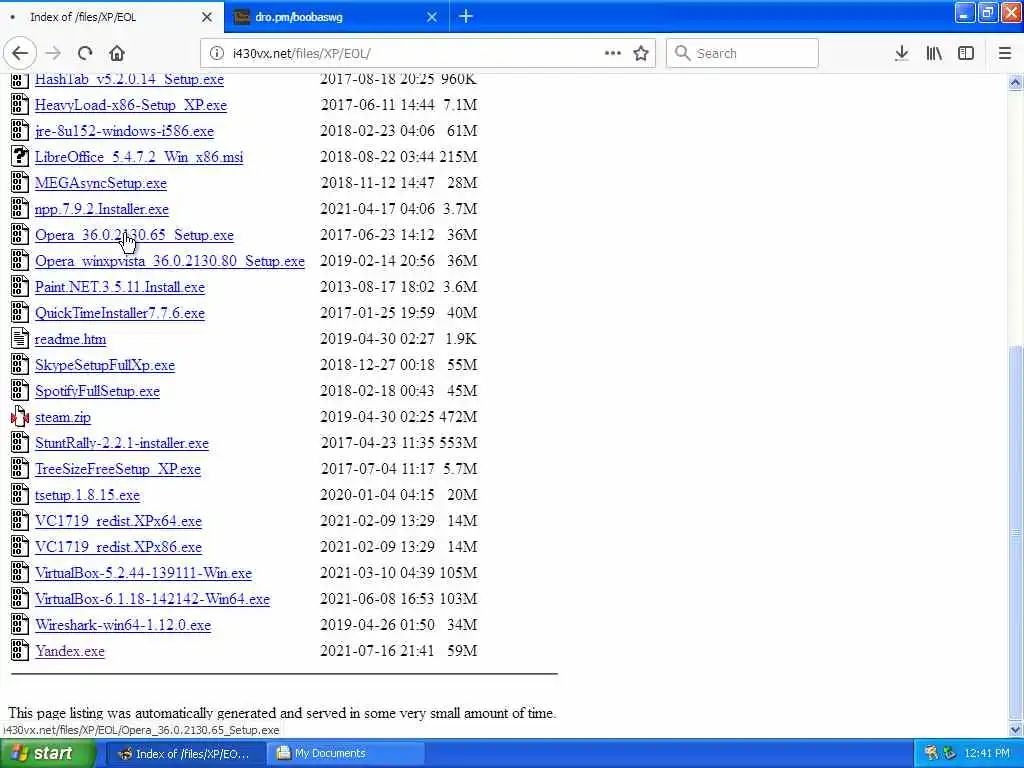Click the MEGAsyncSetup.exe link
This screenshot has height=768, width=1024.
(101, 183)
